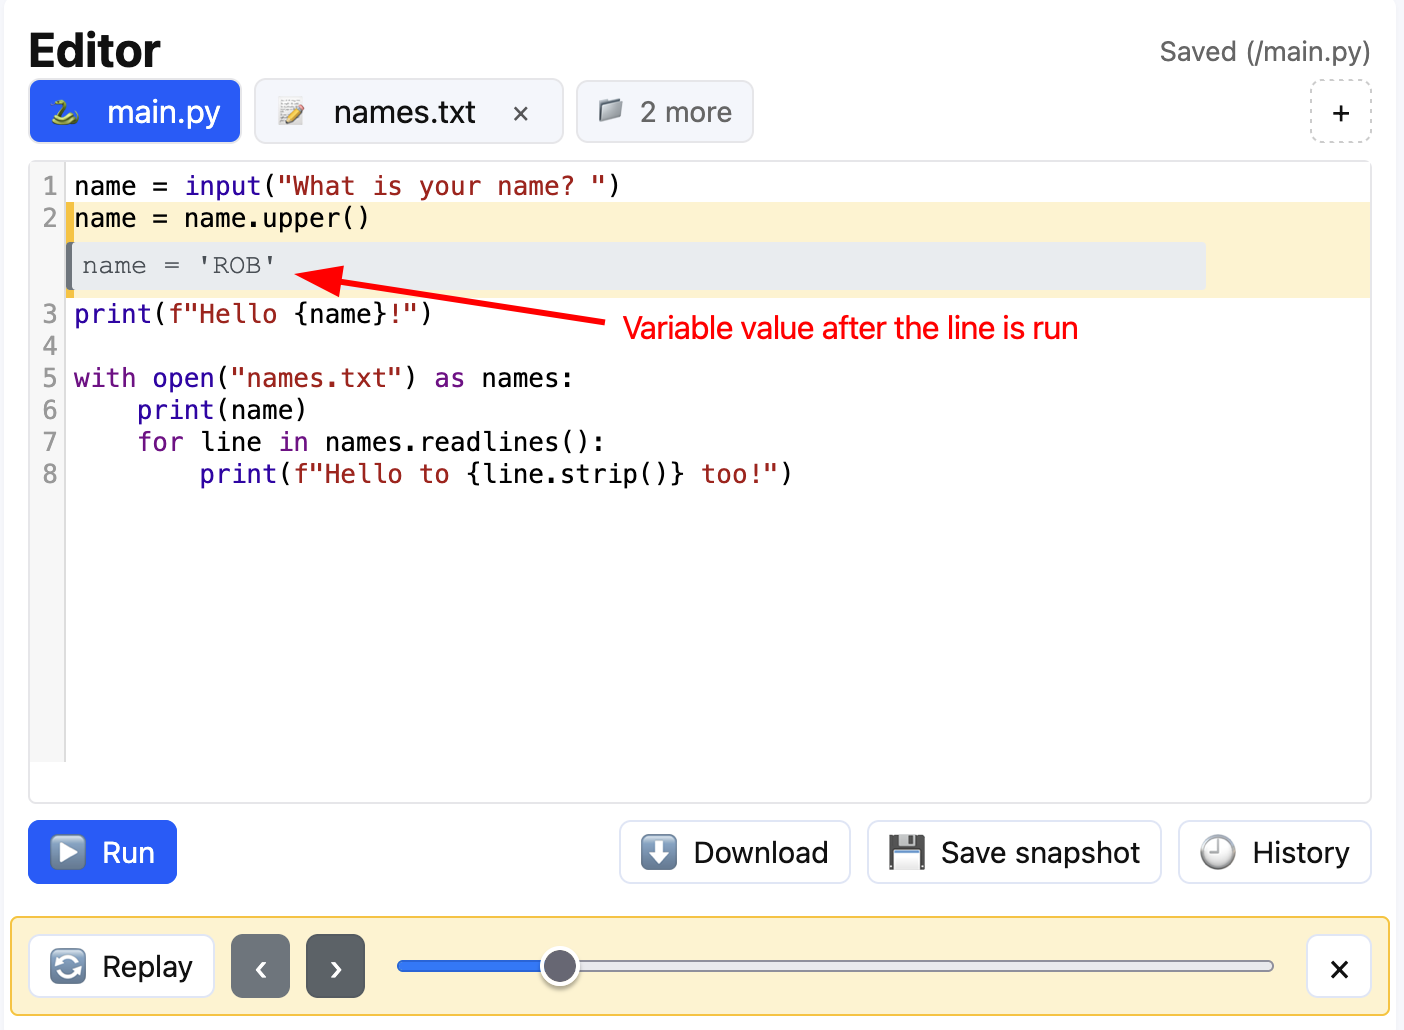Click the replay progress slider handle
This screenshot has width=1404, height=1030.
tap(560, 966)
